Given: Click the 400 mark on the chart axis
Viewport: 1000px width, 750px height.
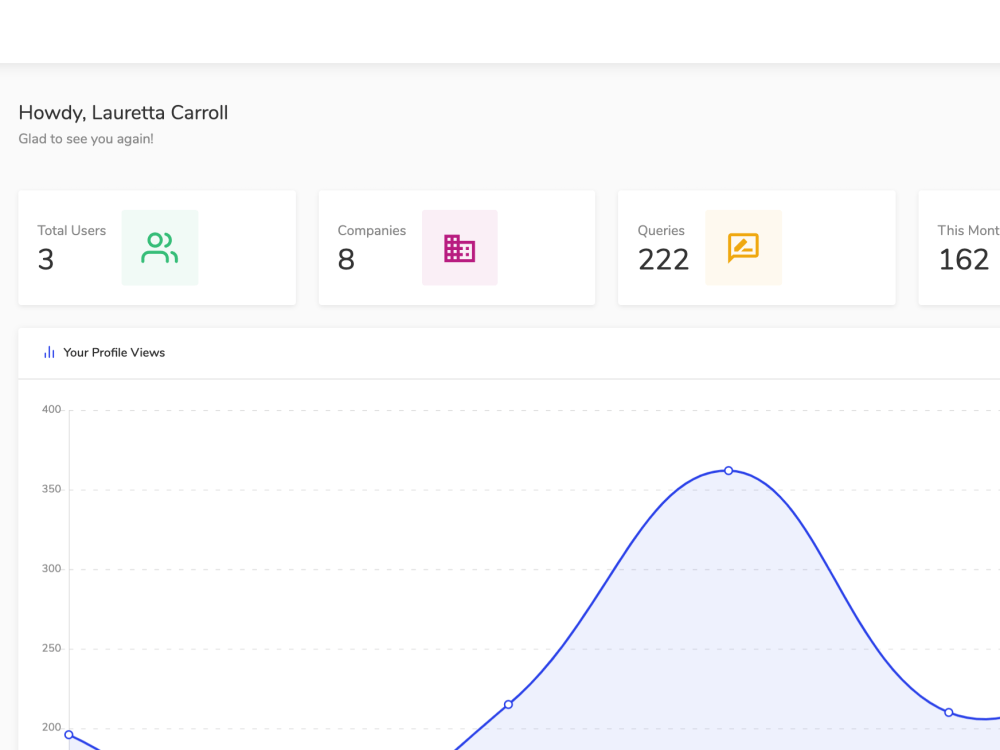Looking at the screenshot, I should pyautogui.click(x=52, y=409).
